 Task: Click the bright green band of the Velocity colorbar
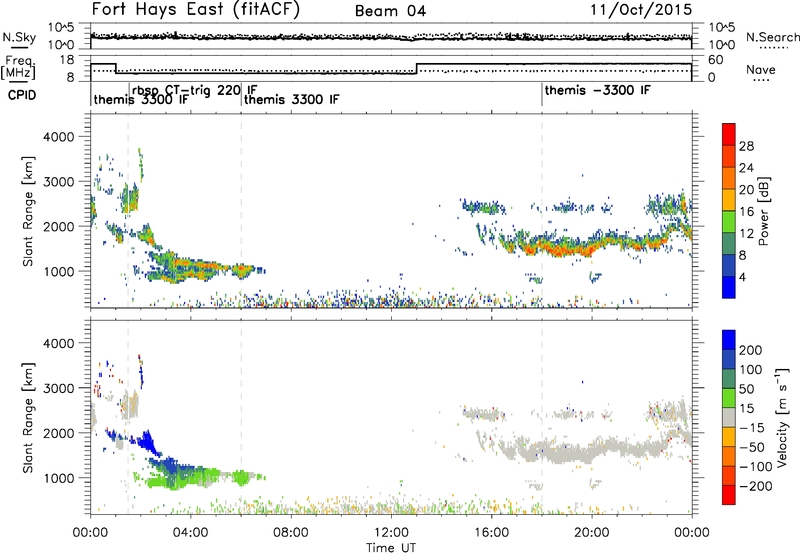click(x=729, y=398)
